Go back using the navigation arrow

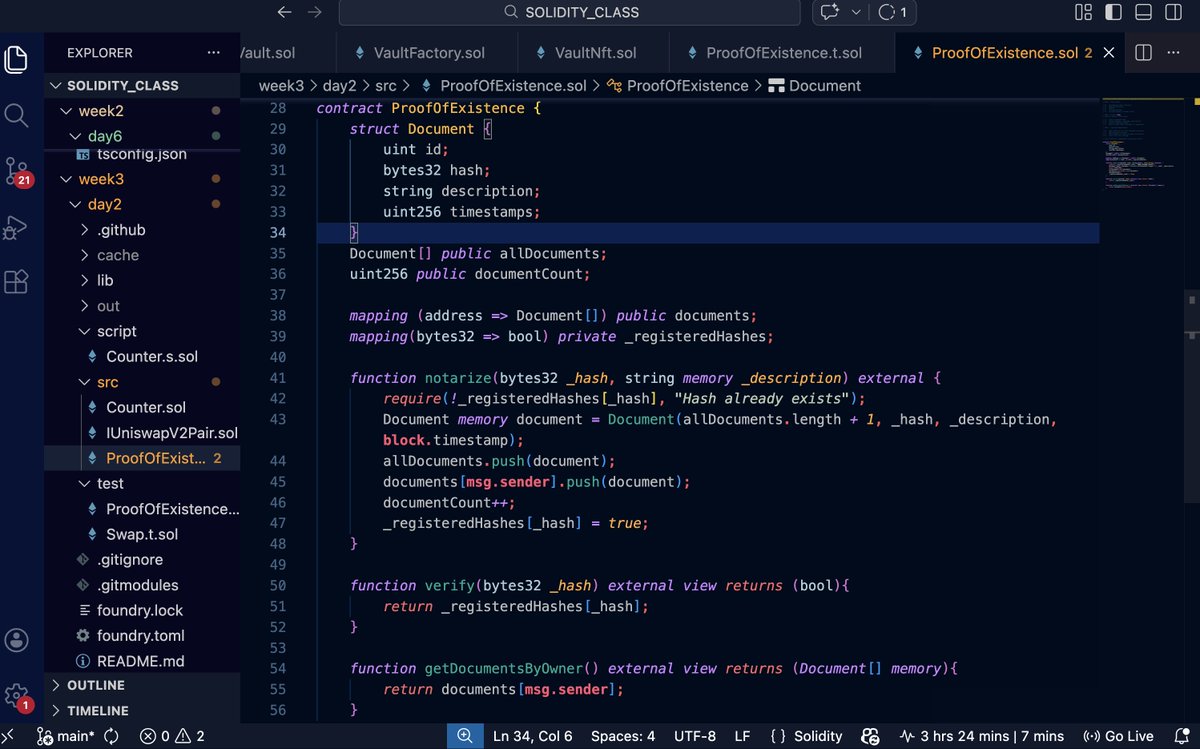pyautogui.click(x=284, y=12)
